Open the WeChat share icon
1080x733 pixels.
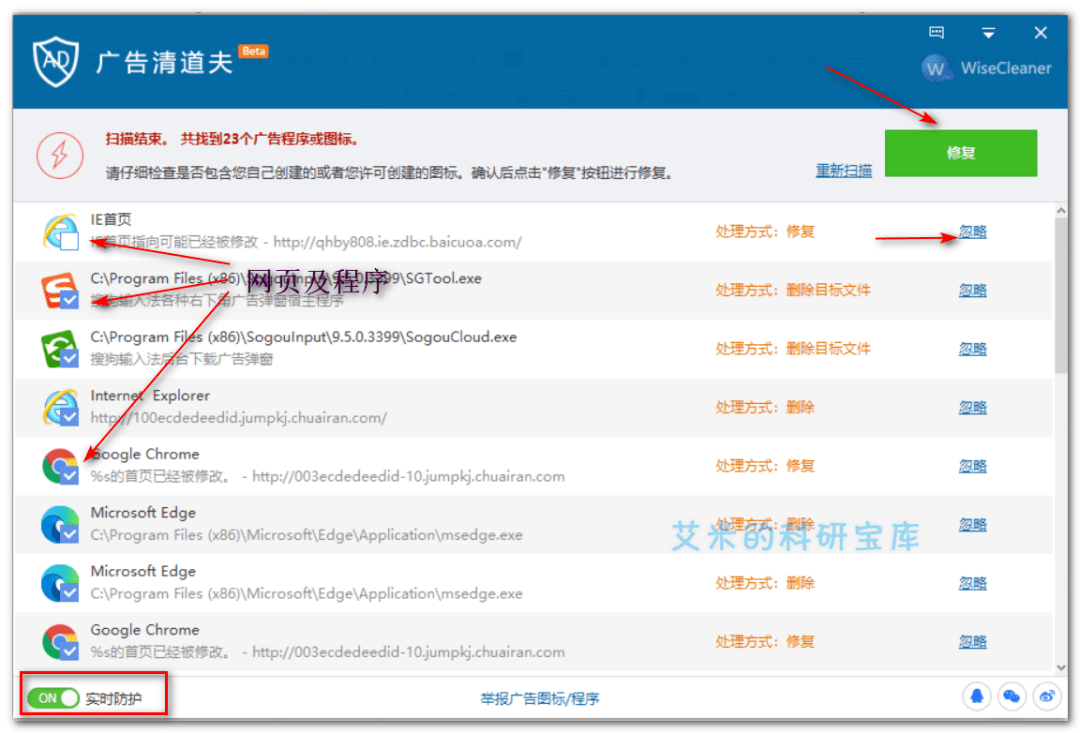pyautogui.click(x=1011, y=696)
